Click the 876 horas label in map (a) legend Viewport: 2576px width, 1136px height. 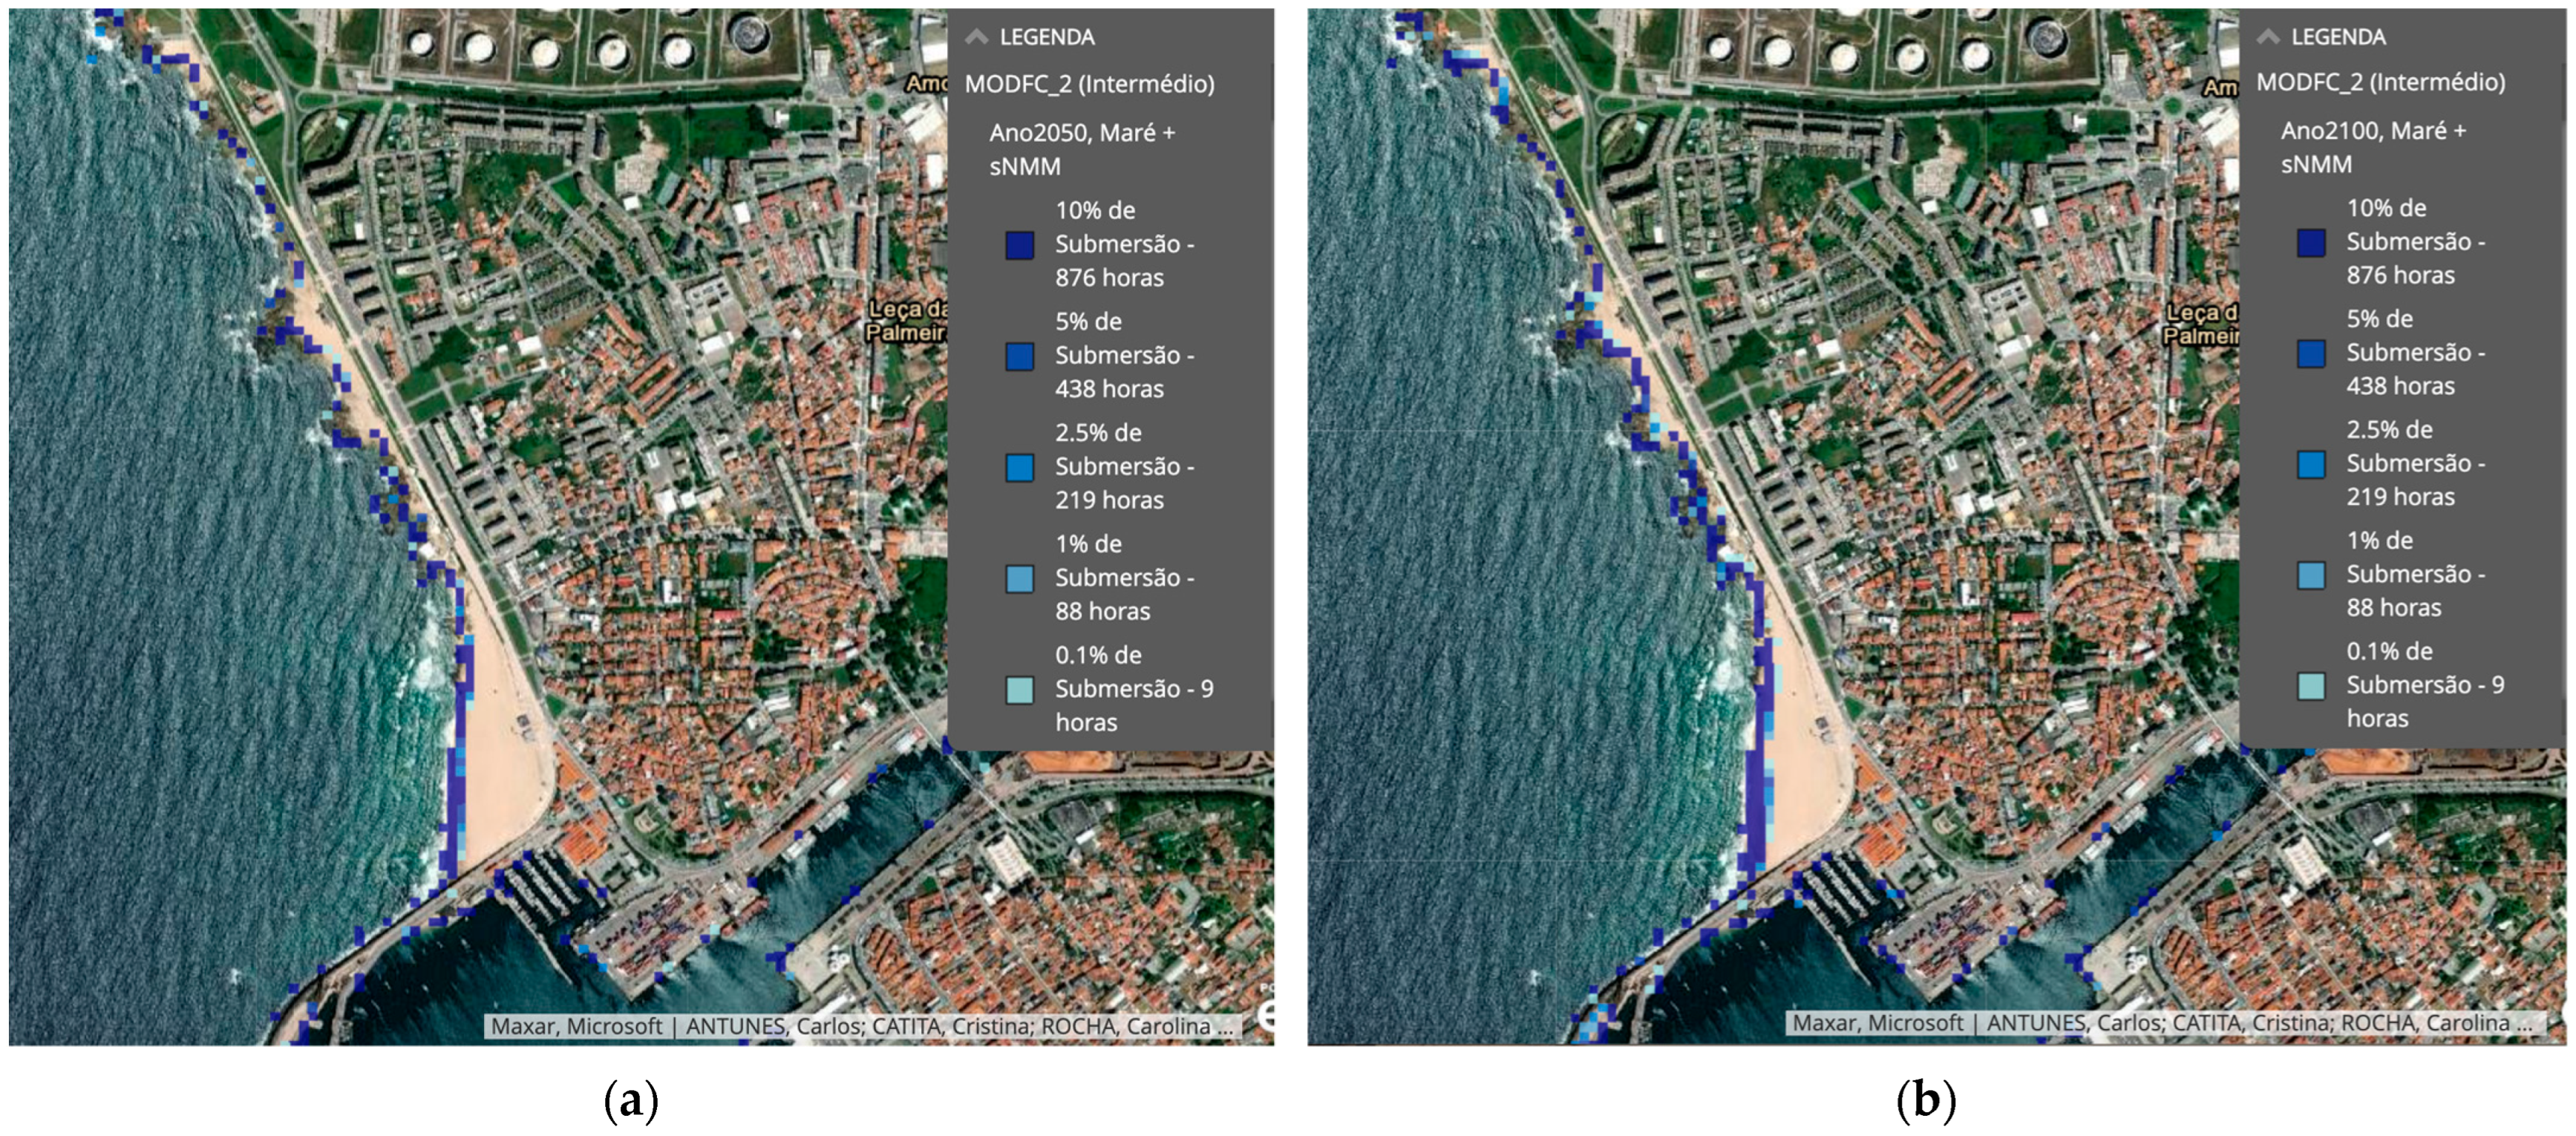pos(1109,277)
